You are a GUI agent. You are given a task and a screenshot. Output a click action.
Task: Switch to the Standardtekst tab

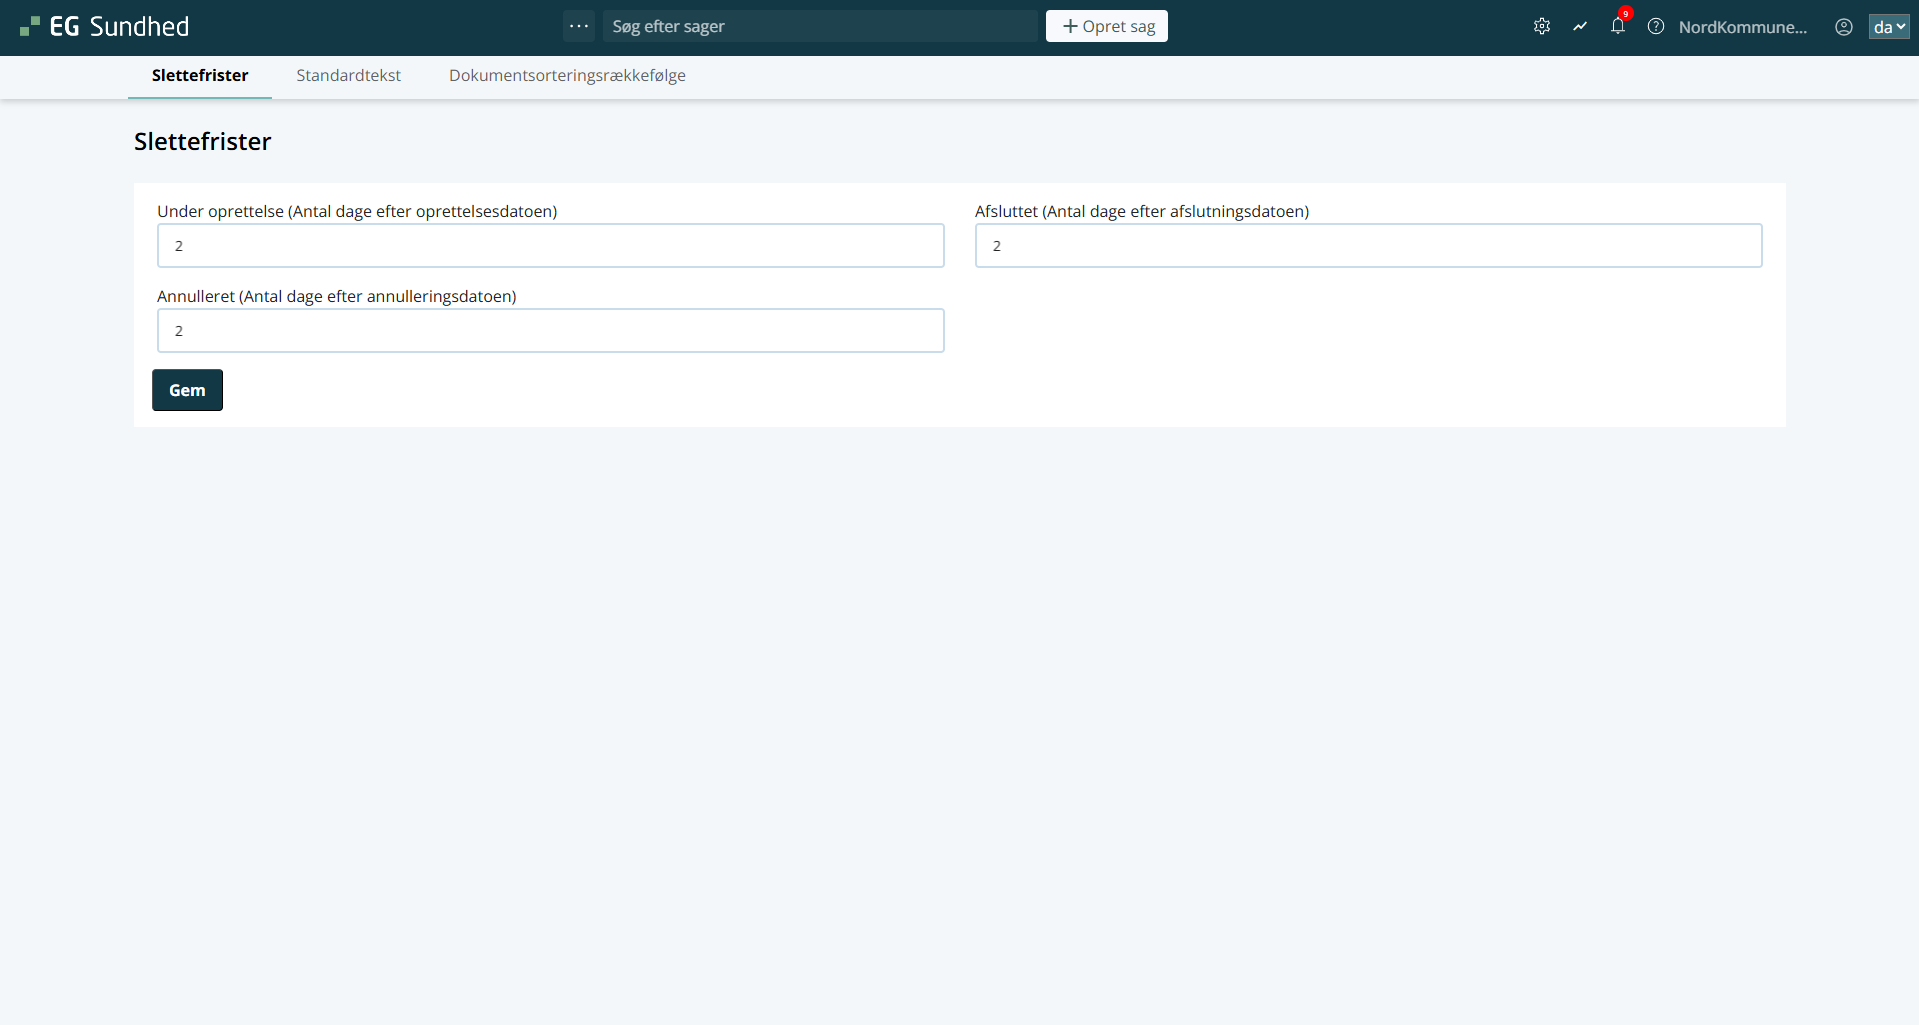(348, 76)
